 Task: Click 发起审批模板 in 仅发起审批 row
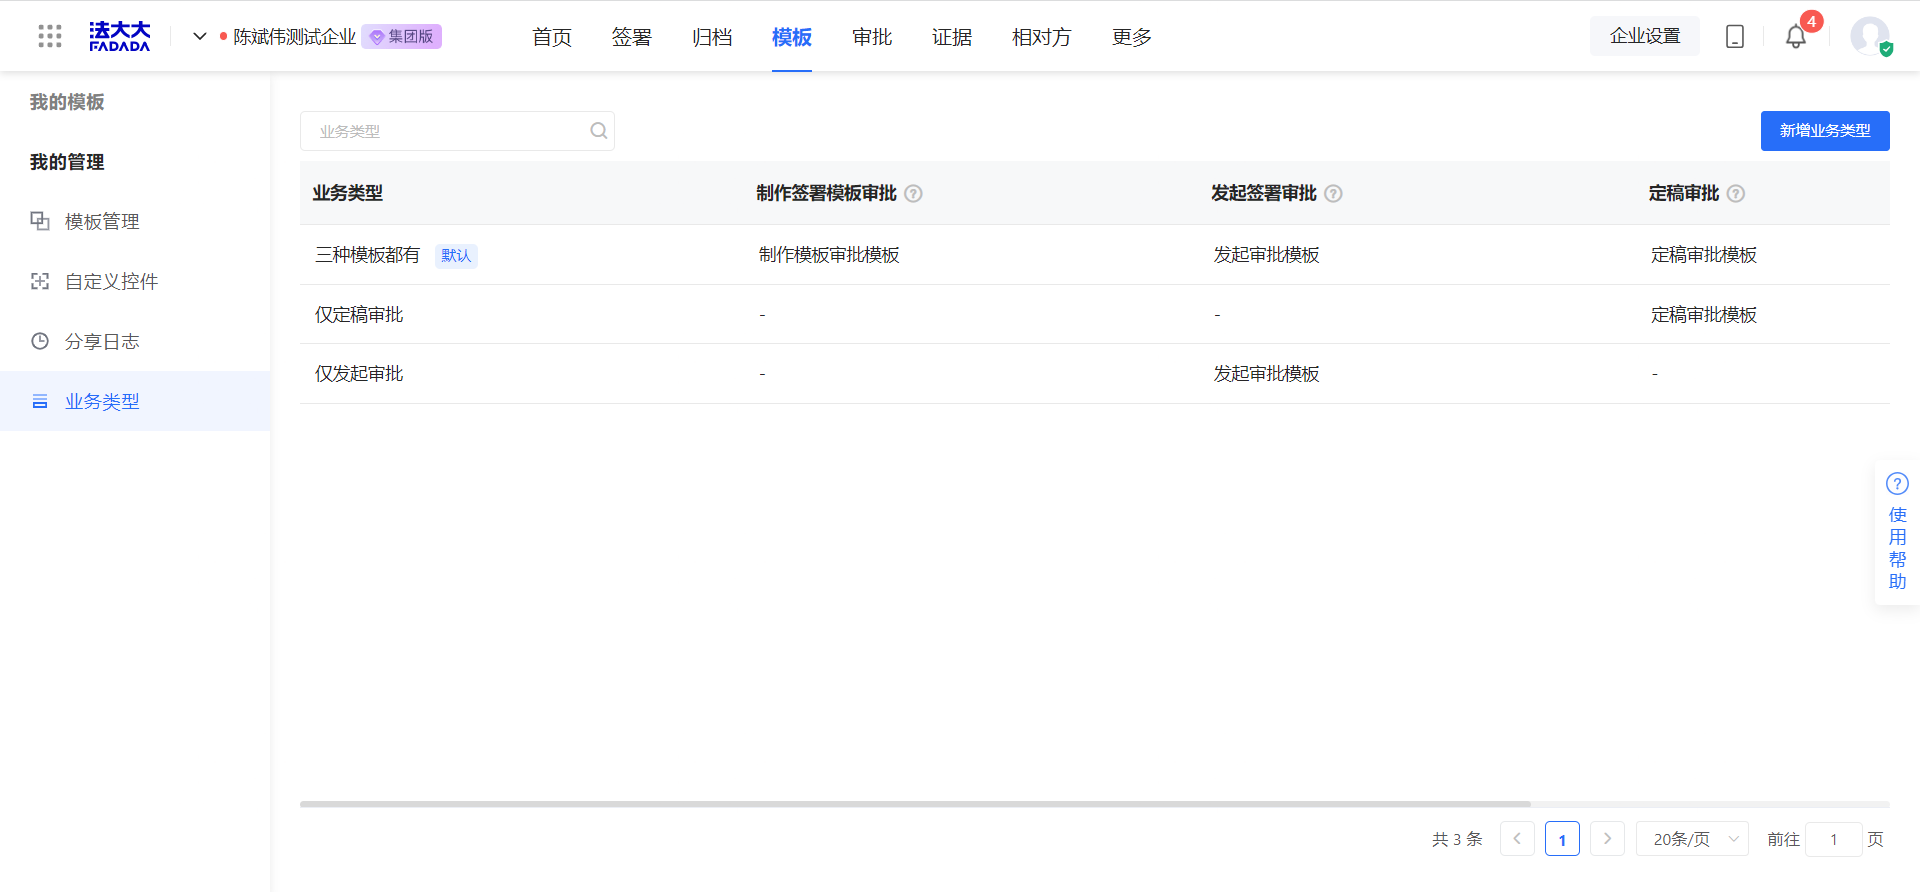pyautogui.click(x=1267, y=374)
